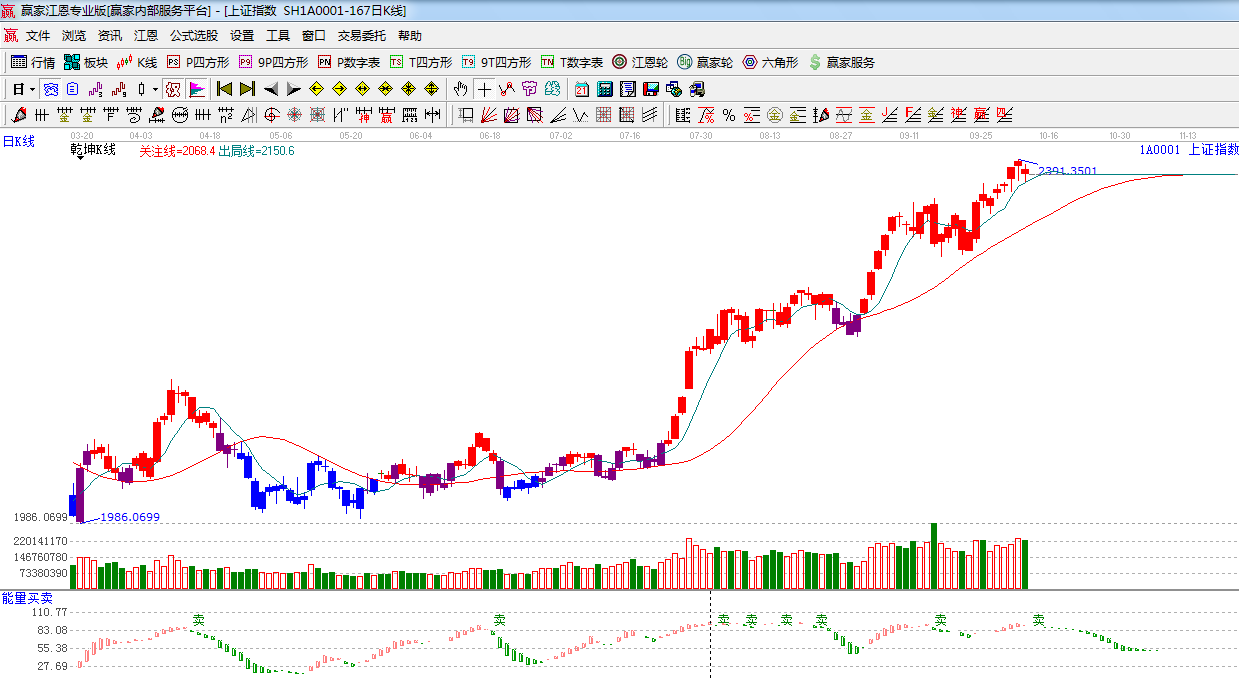Viewport: 1239px width, 681px height.
Task: Expand the 日 period dropdown arrow
Action: [32, 89]
